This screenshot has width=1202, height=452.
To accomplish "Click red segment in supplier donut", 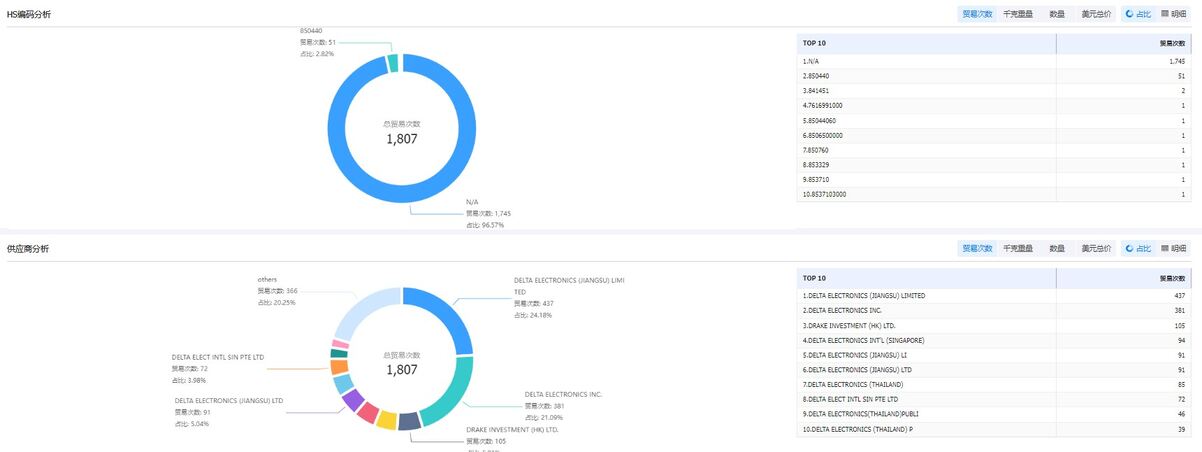I will click(368, 412).
